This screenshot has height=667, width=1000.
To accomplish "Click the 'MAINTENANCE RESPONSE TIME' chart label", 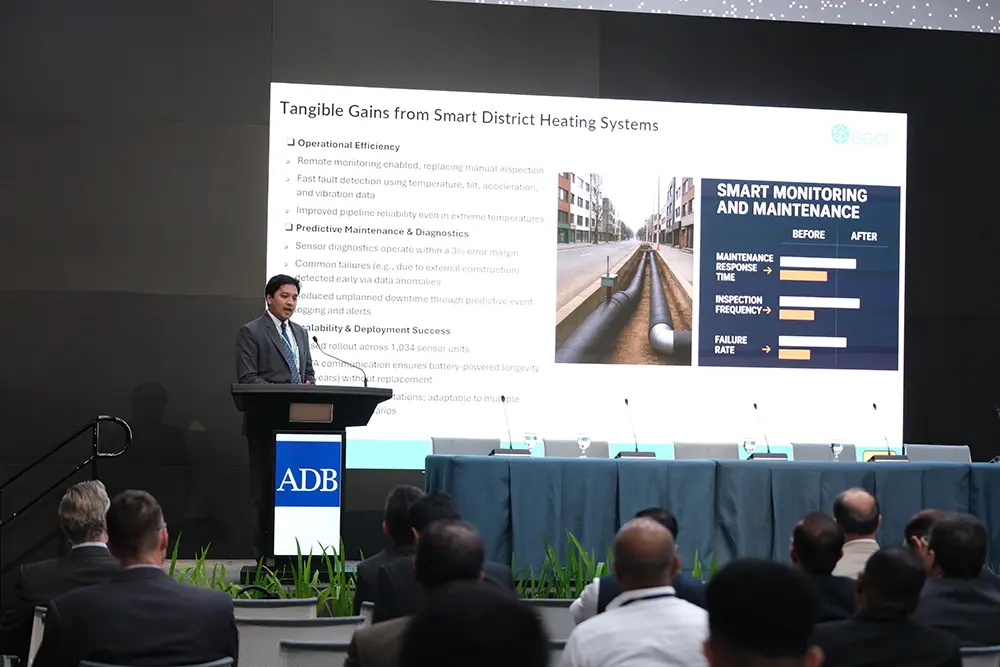I will point(744,267).
